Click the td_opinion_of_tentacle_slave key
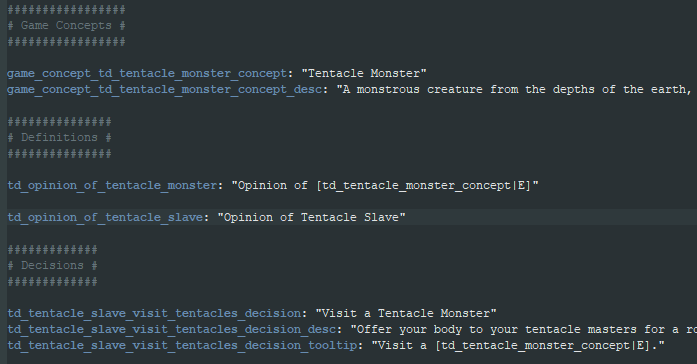 (105, 217)
